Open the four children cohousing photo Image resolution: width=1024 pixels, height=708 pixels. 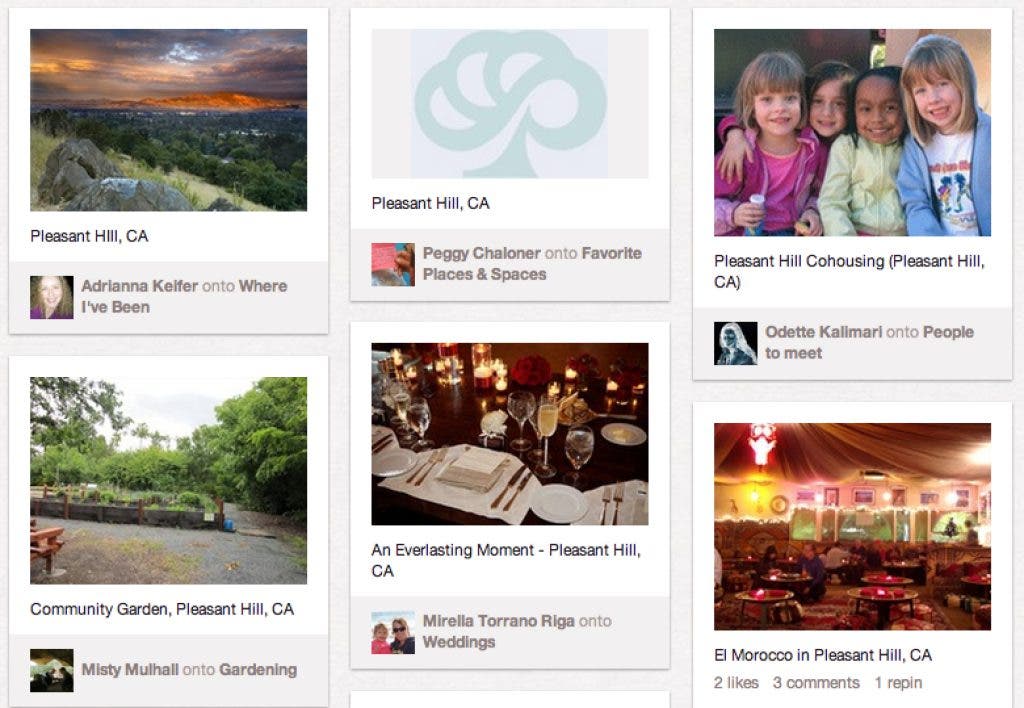pyautogui.click(x=852, y=132)
